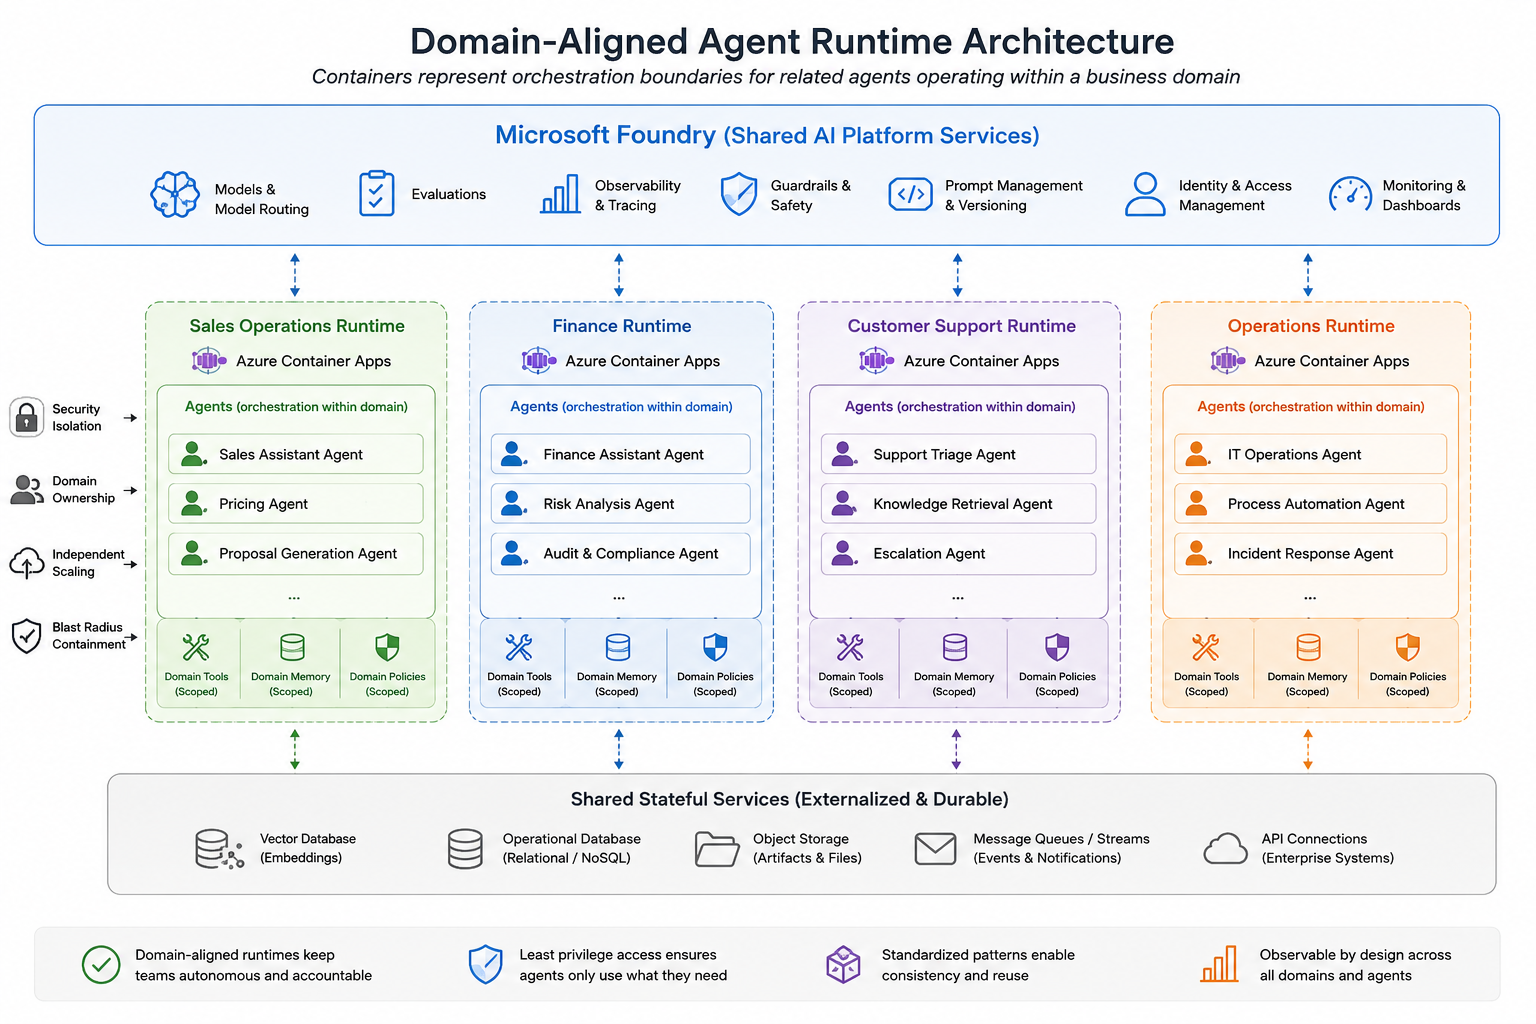1536x1024 pixels.
Task: Click blue Domain Tools wrench icon in Finance runtime
Action: coord(519,648)
